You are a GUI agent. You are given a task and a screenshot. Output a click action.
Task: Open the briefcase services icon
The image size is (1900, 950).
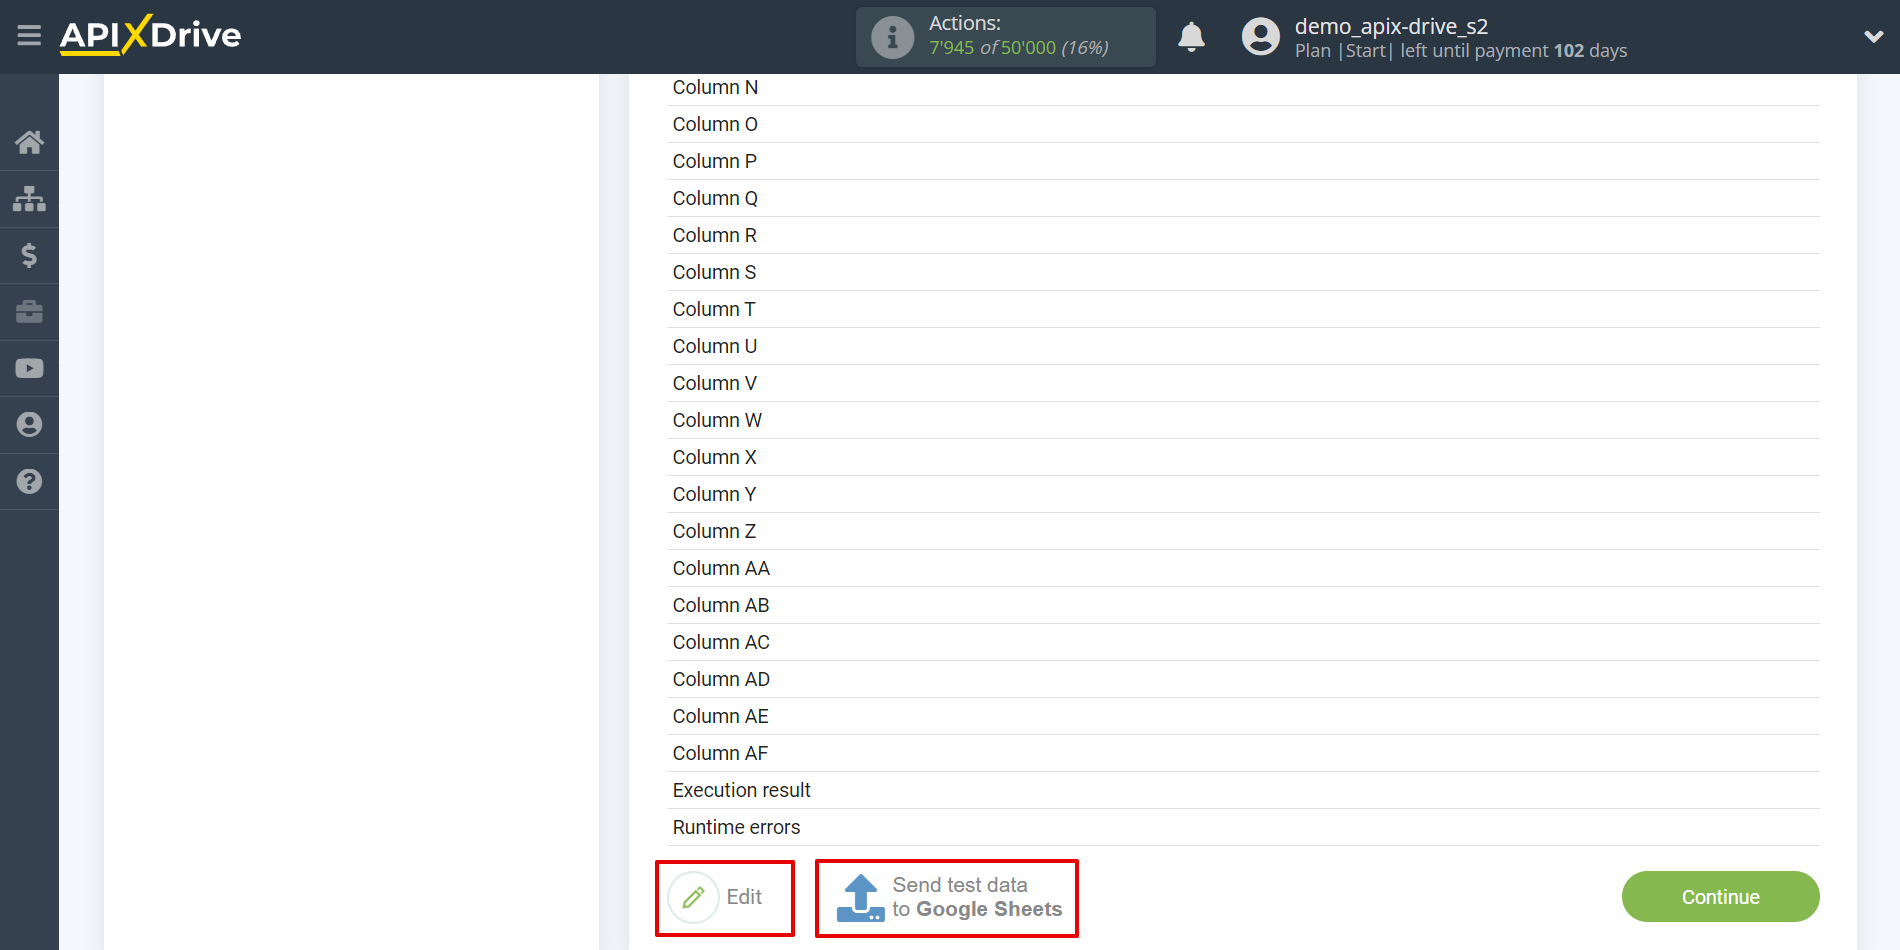29,312
